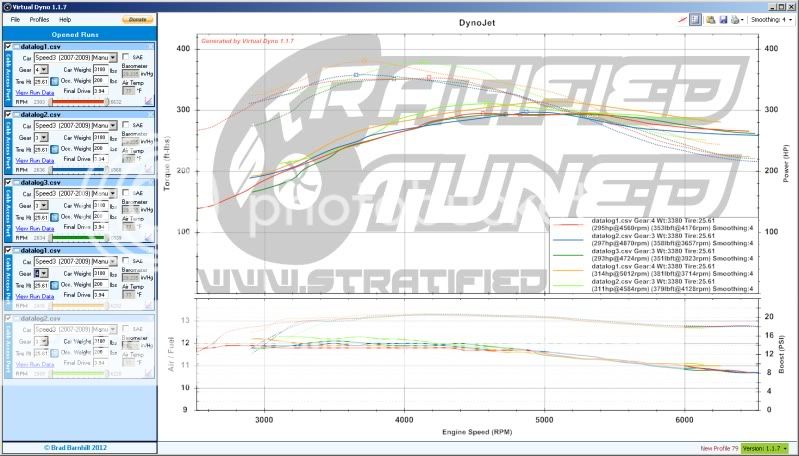
Task: Click Occ. Weight field in blue-slider datalog2 run
Action: click(100, 148)
